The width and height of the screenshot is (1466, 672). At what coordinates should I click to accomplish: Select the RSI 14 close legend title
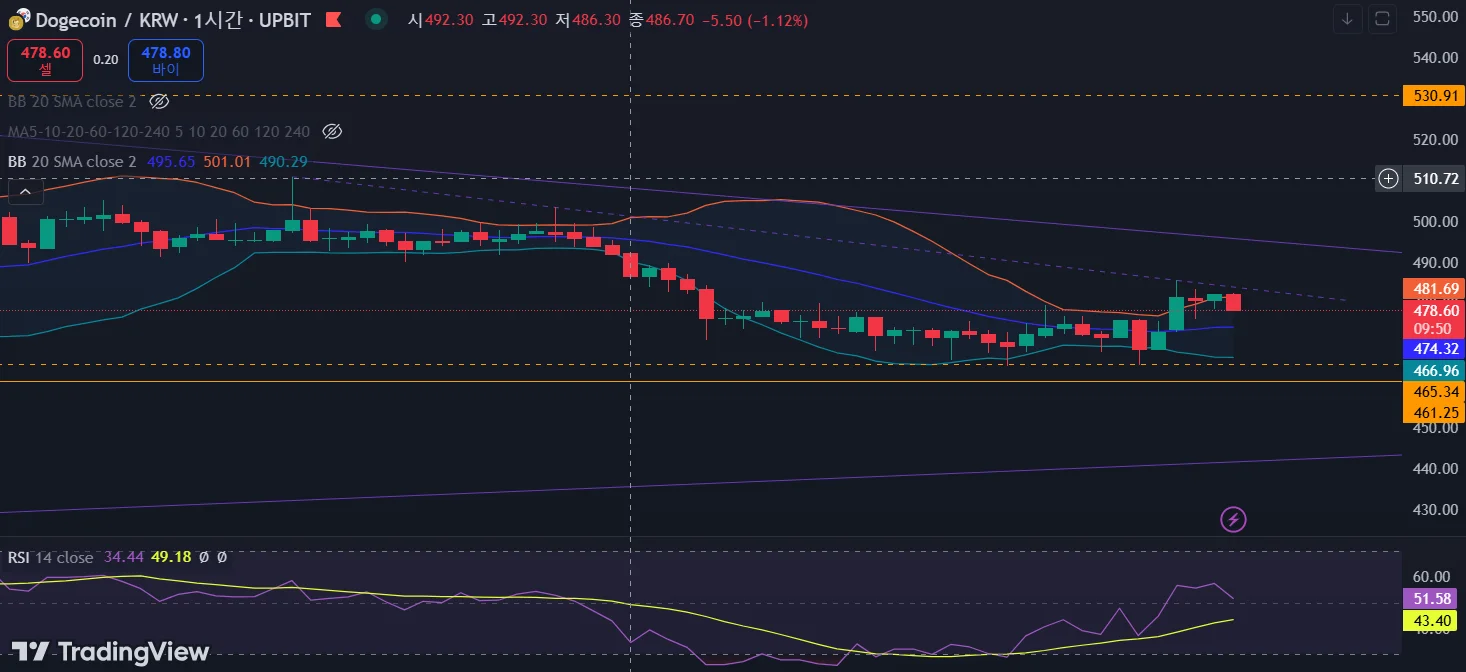[50, 558]
